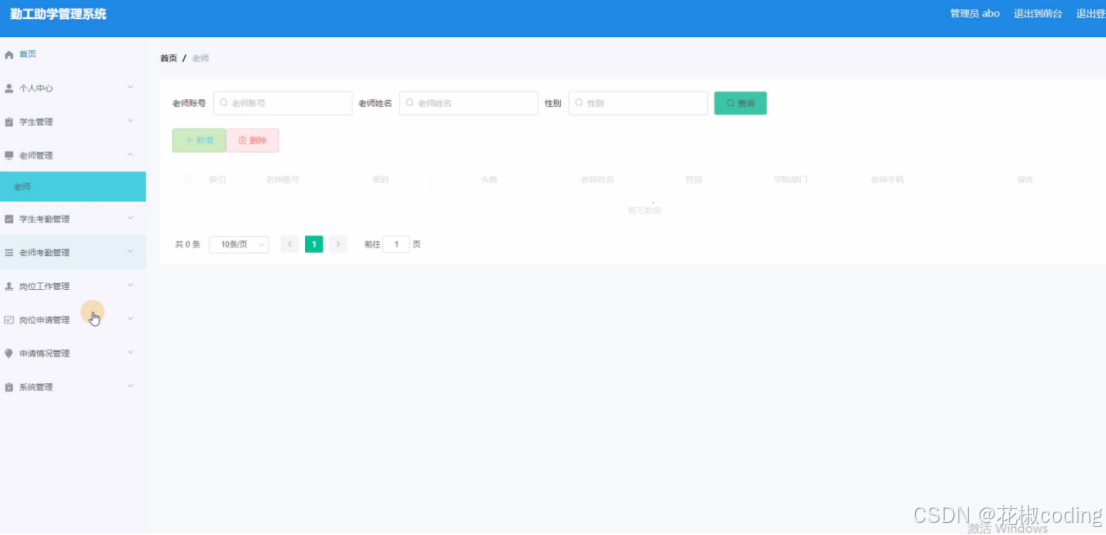The width and height of the screenshot is (1106, 535).
Task: Click the monitor icon beside 老师管理
Action: [x=9, y=155]
